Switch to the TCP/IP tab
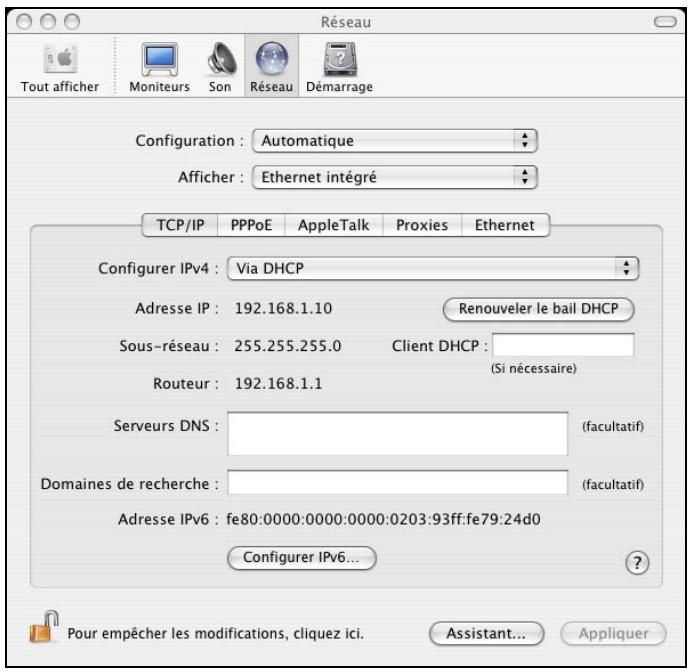The width and height of the screenshot is (690, 671). tap(180, 225)
